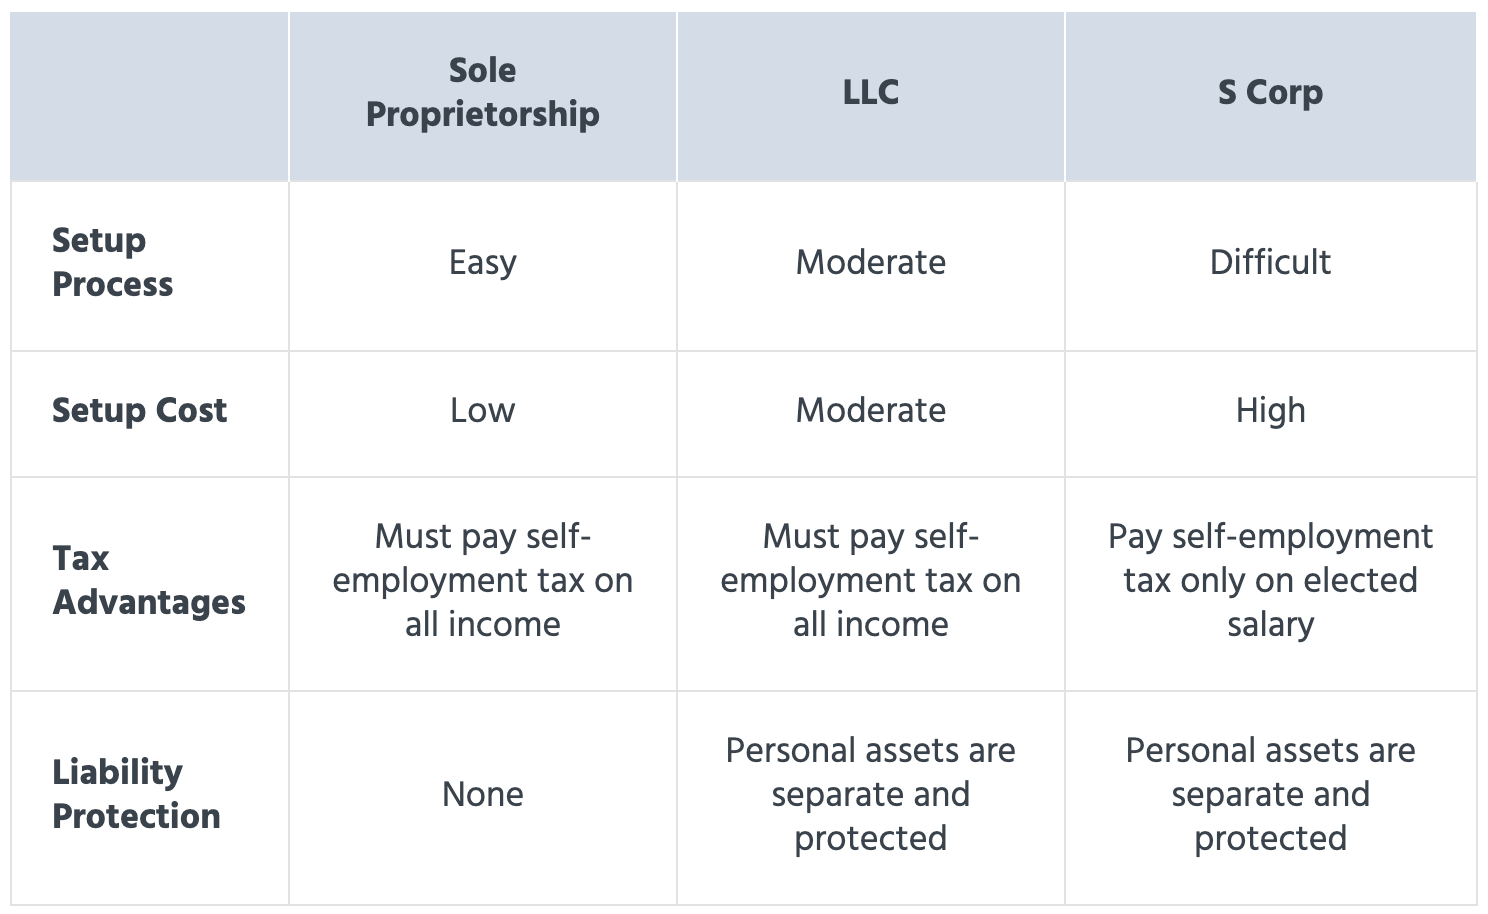The width and height of the screenshot is (1488, 914).
Task: Select the Easy cell under Sole Proprietorship
Action: tap(483, 263)
